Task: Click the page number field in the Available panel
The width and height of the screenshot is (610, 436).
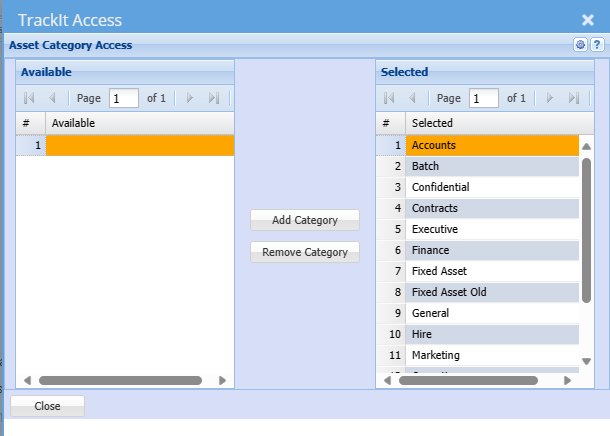Action: click(x=124, y=98)
